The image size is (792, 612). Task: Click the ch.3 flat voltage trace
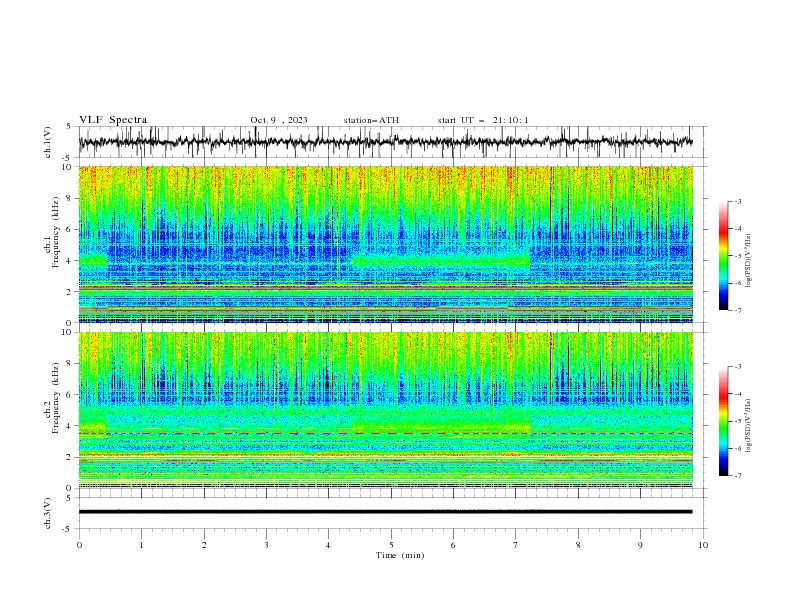386,512
